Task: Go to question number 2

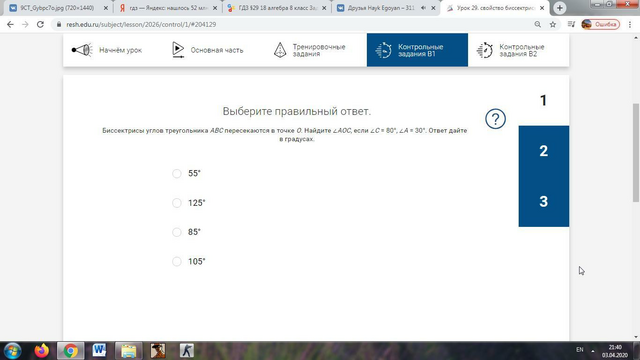Action: pyautogui.click(x=544, y=151)
